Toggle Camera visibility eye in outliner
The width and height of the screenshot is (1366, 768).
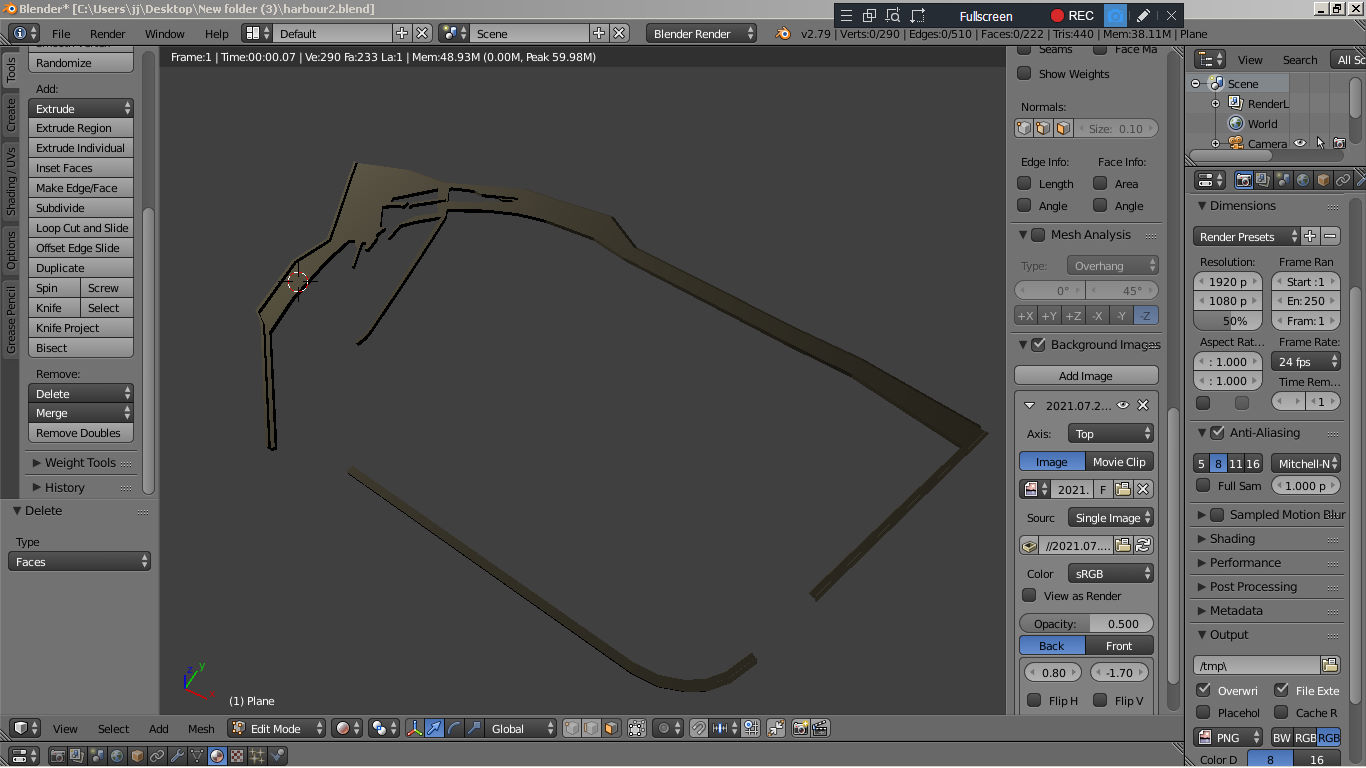click(1300, 143)
